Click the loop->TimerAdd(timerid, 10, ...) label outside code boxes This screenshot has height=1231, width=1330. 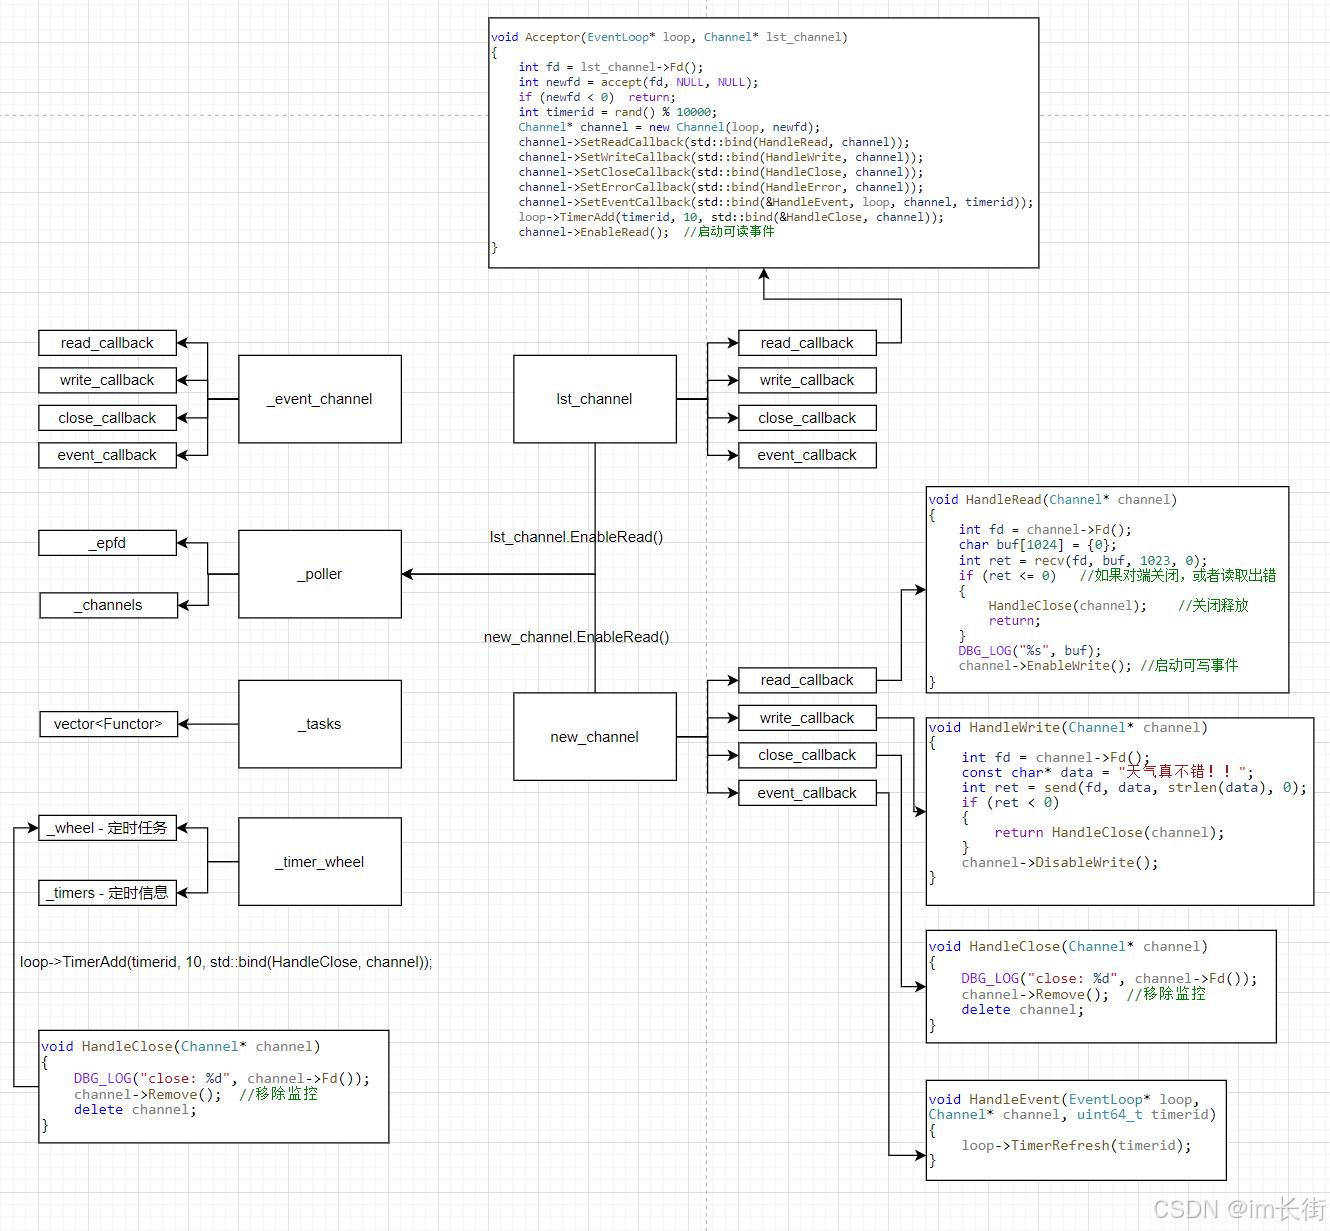226,962
